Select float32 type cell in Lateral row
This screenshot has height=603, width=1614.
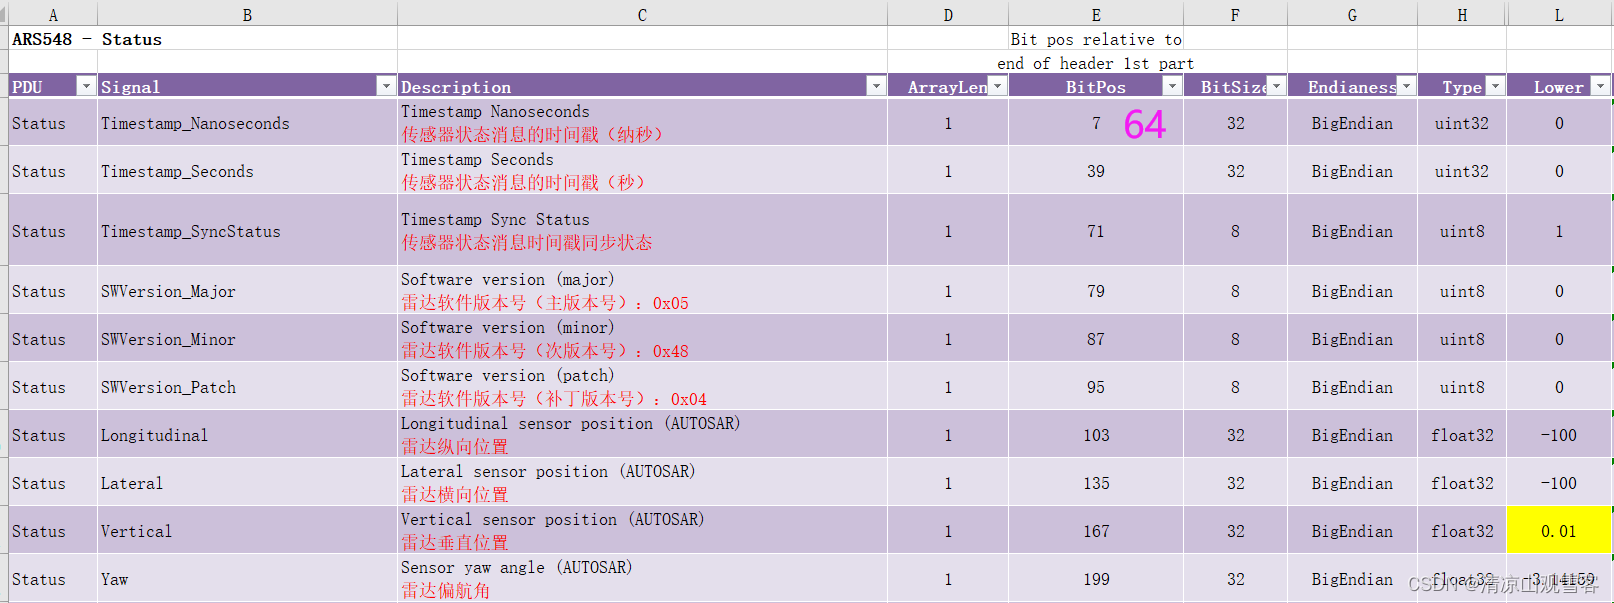pos(1462,483)
